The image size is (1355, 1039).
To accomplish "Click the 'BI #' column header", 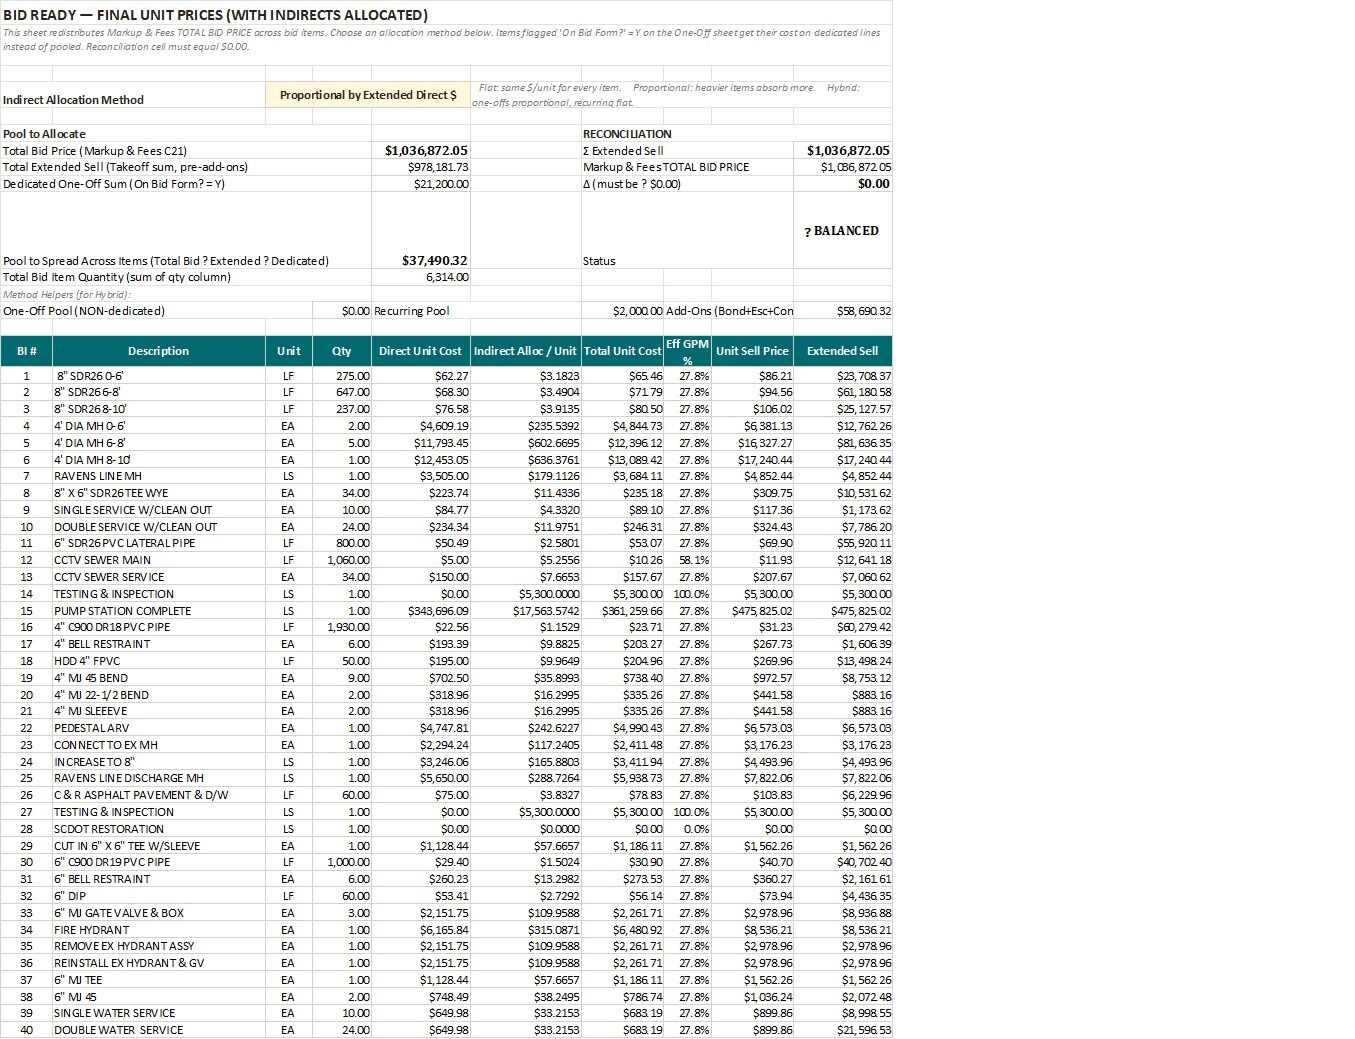I will coord(27,351).
